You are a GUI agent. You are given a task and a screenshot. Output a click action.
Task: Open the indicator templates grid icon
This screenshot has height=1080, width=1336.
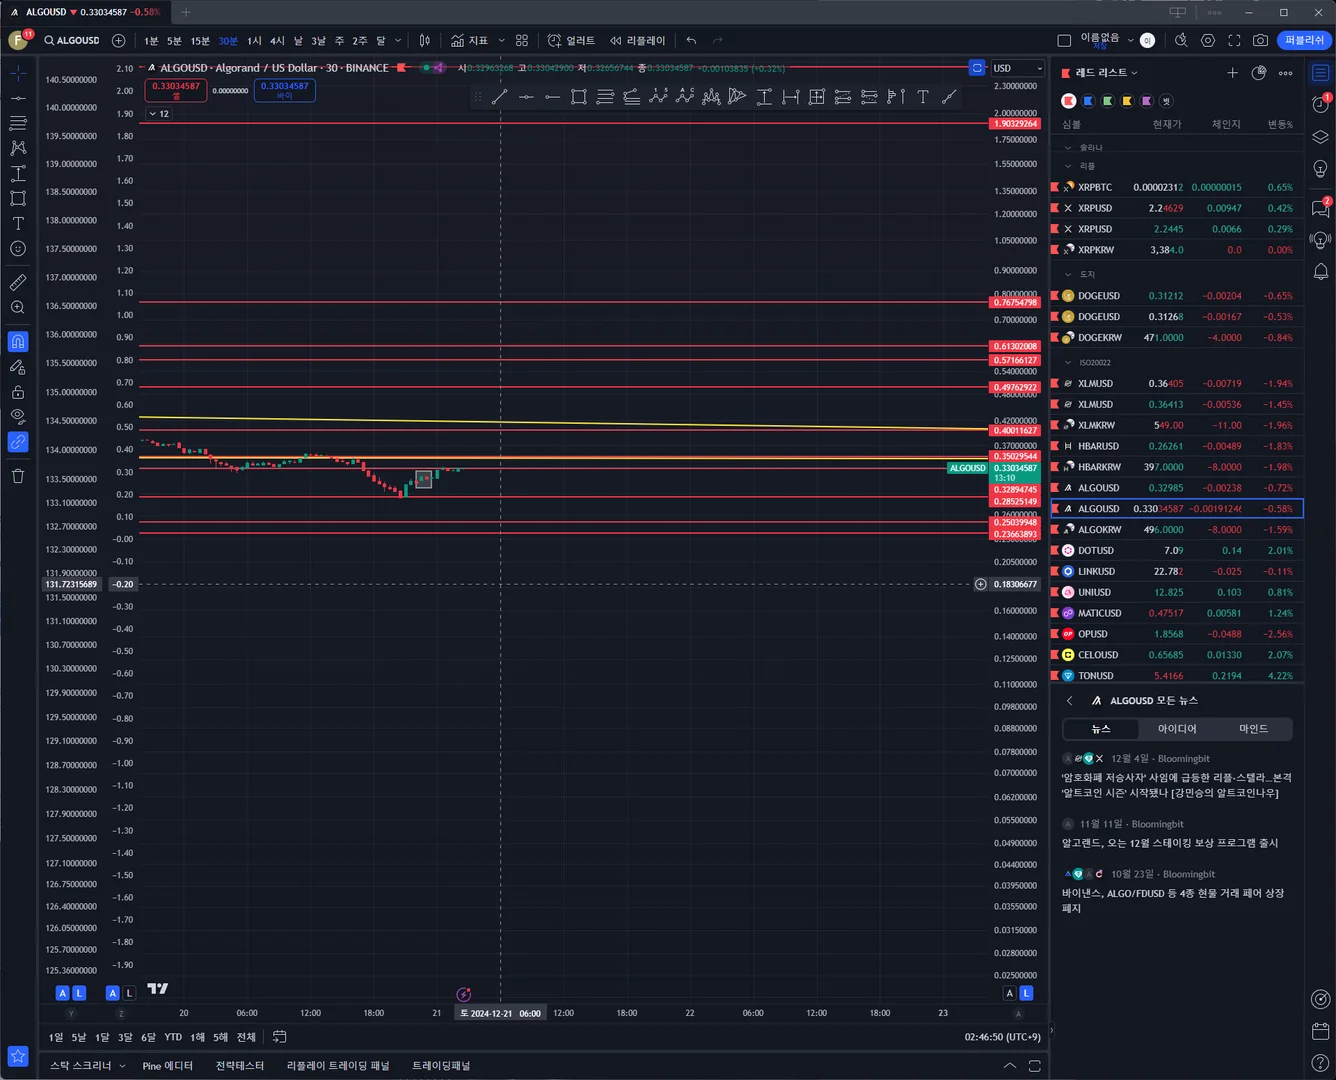click(x=522, y=40)
